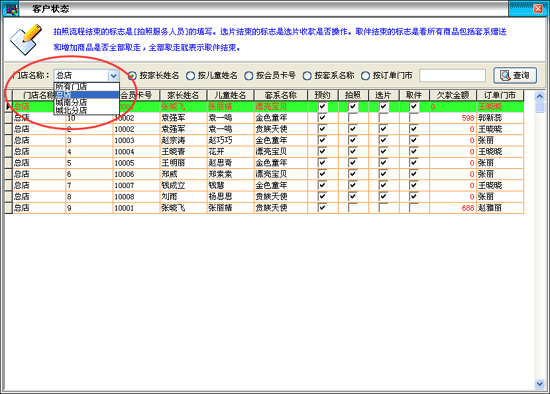Viewport: 550px width, 394px height.
Task: Click the 郭新蕊 order salesperson cell
Action: point(500,118)
